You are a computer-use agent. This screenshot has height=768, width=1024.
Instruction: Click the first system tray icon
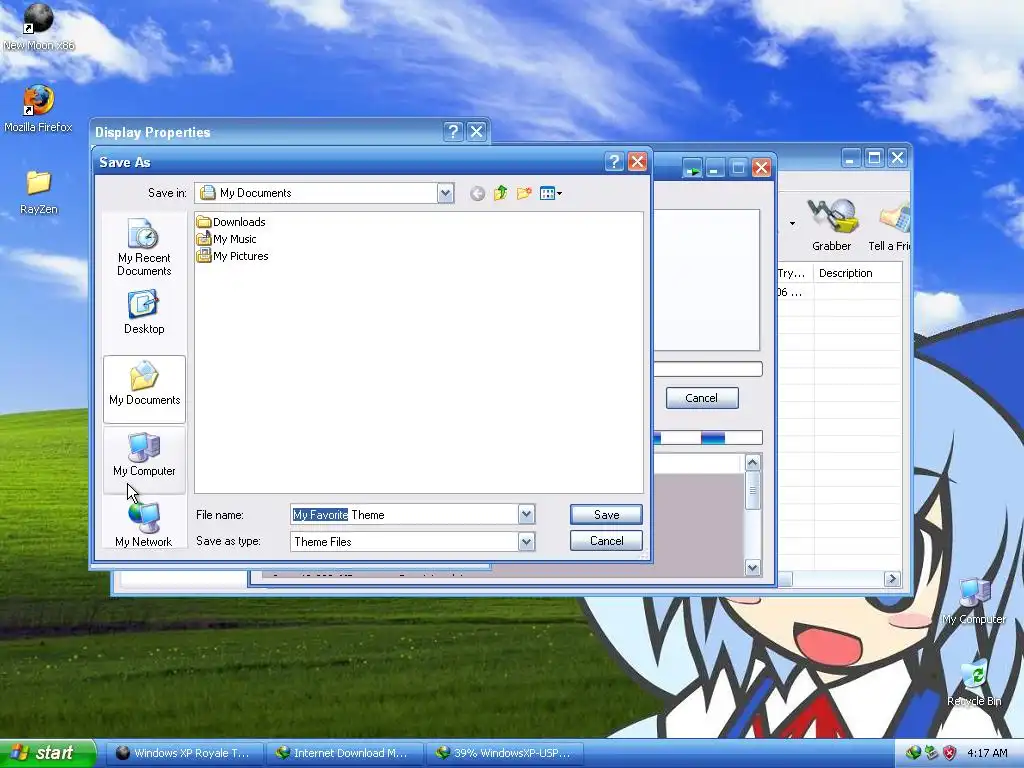click(914, 753)
